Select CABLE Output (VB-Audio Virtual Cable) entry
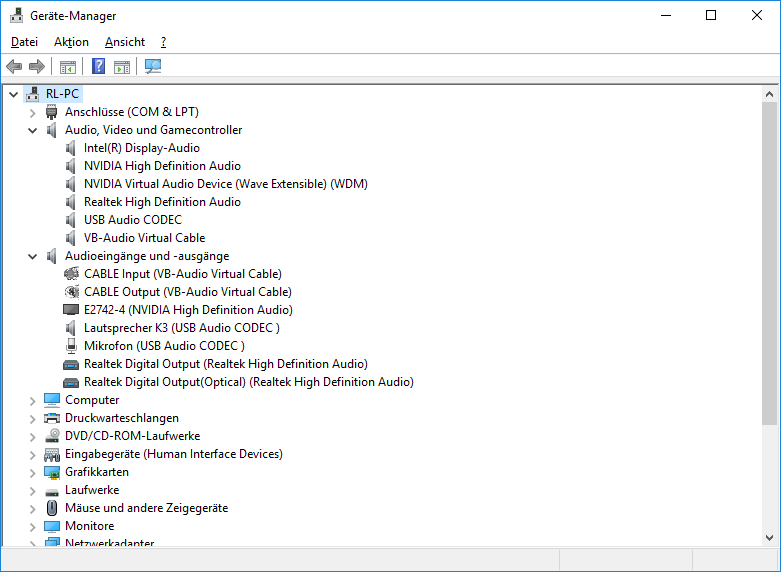The image size is (781, 572). coord(187,292)
